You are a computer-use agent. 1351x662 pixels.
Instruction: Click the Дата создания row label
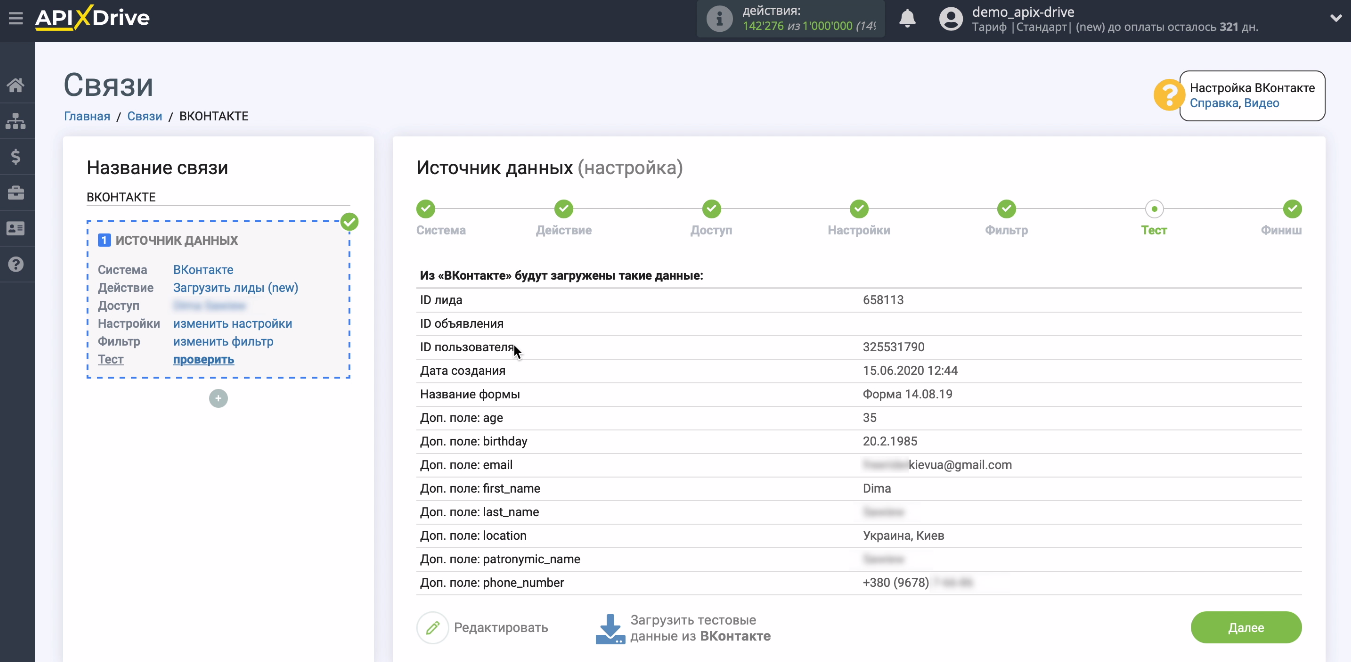click(463, 371)
